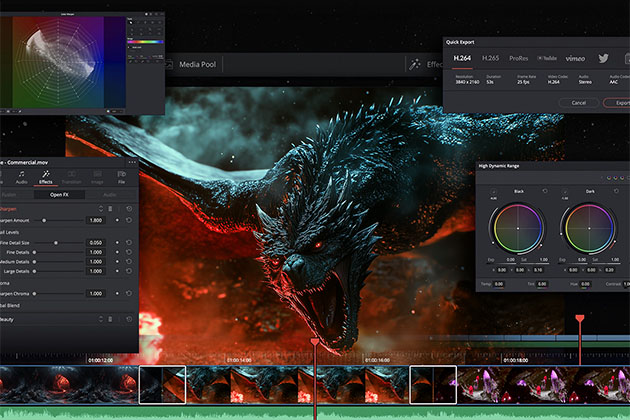Open the File tab in inspector
This screenshot has width=630, height=420.
pos(121,177)
